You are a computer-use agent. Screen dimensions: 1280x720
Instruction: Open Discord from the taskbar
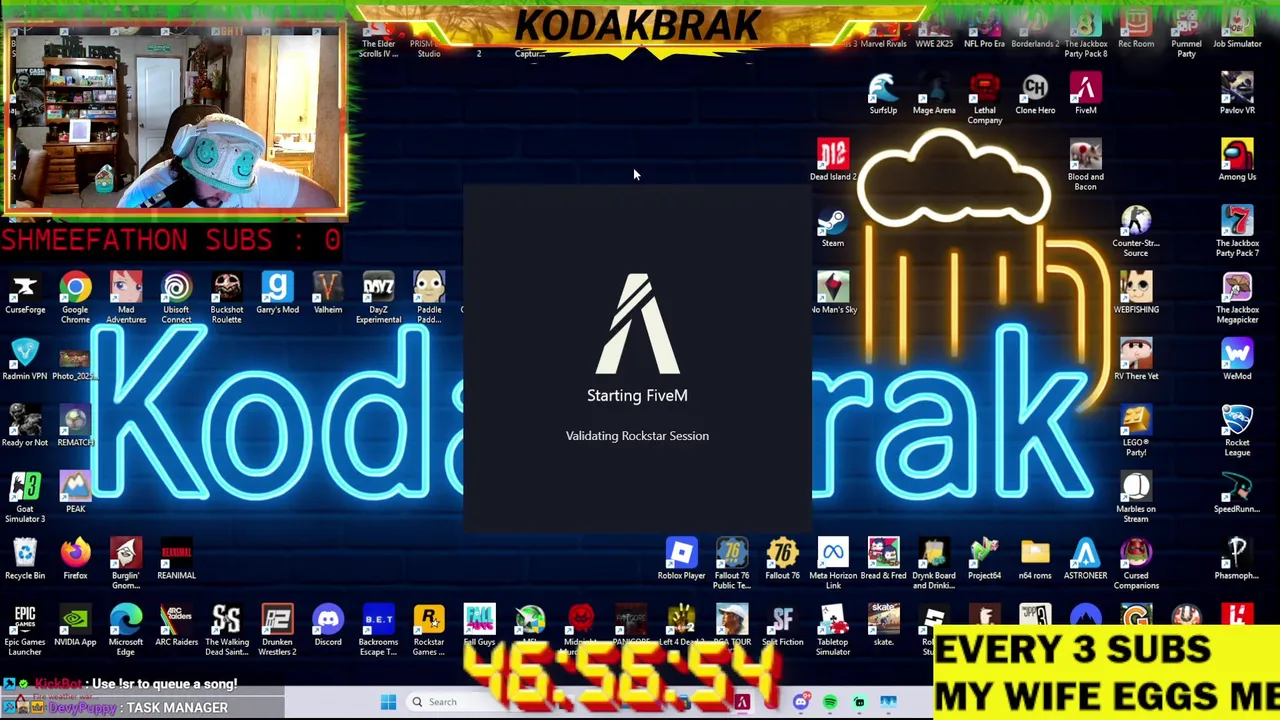800,702
